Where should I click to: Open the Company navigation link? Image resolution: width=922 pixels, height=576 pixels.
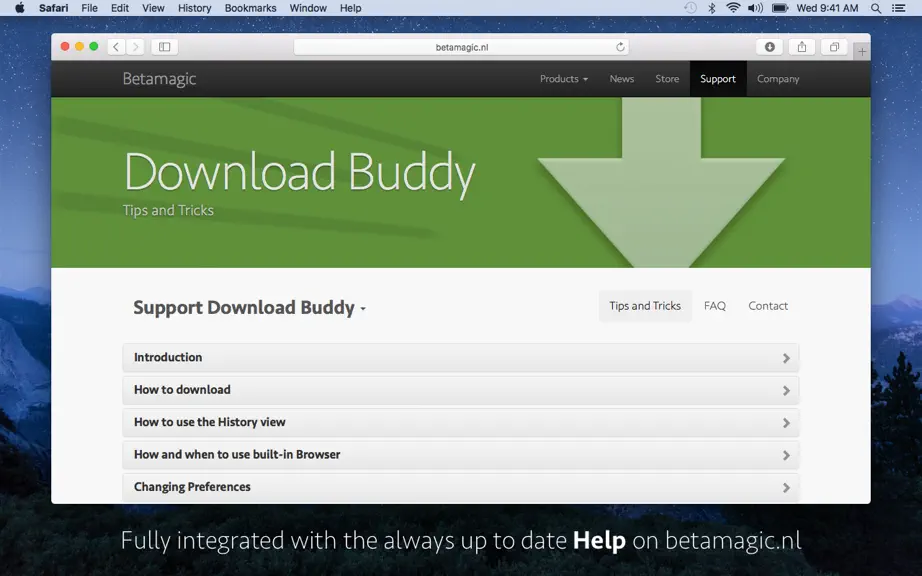[x=778, y=79]
